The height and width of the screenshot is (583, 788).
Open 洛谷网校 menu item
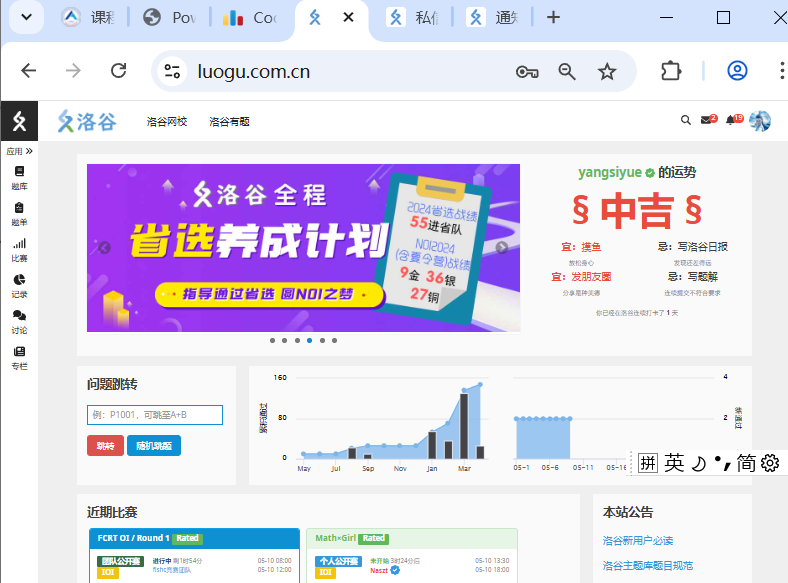167,122
